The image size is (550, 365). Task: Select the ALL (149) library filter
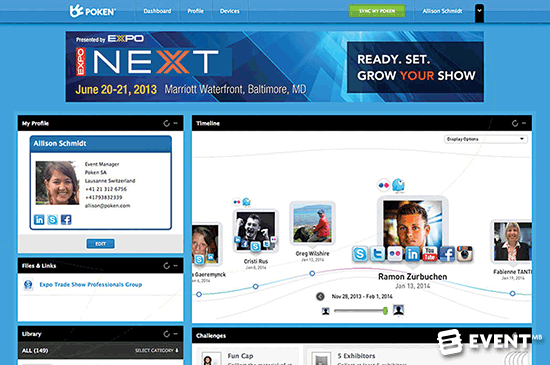[35, 351]
